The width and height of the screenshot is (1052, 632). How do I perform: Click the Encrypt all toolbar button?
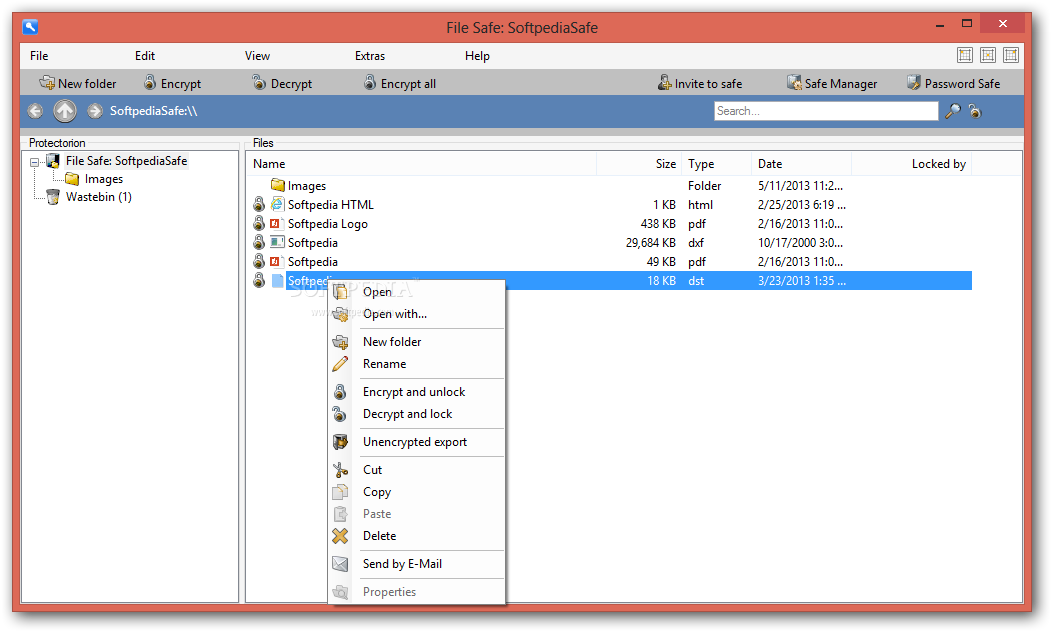pos(400,83)
